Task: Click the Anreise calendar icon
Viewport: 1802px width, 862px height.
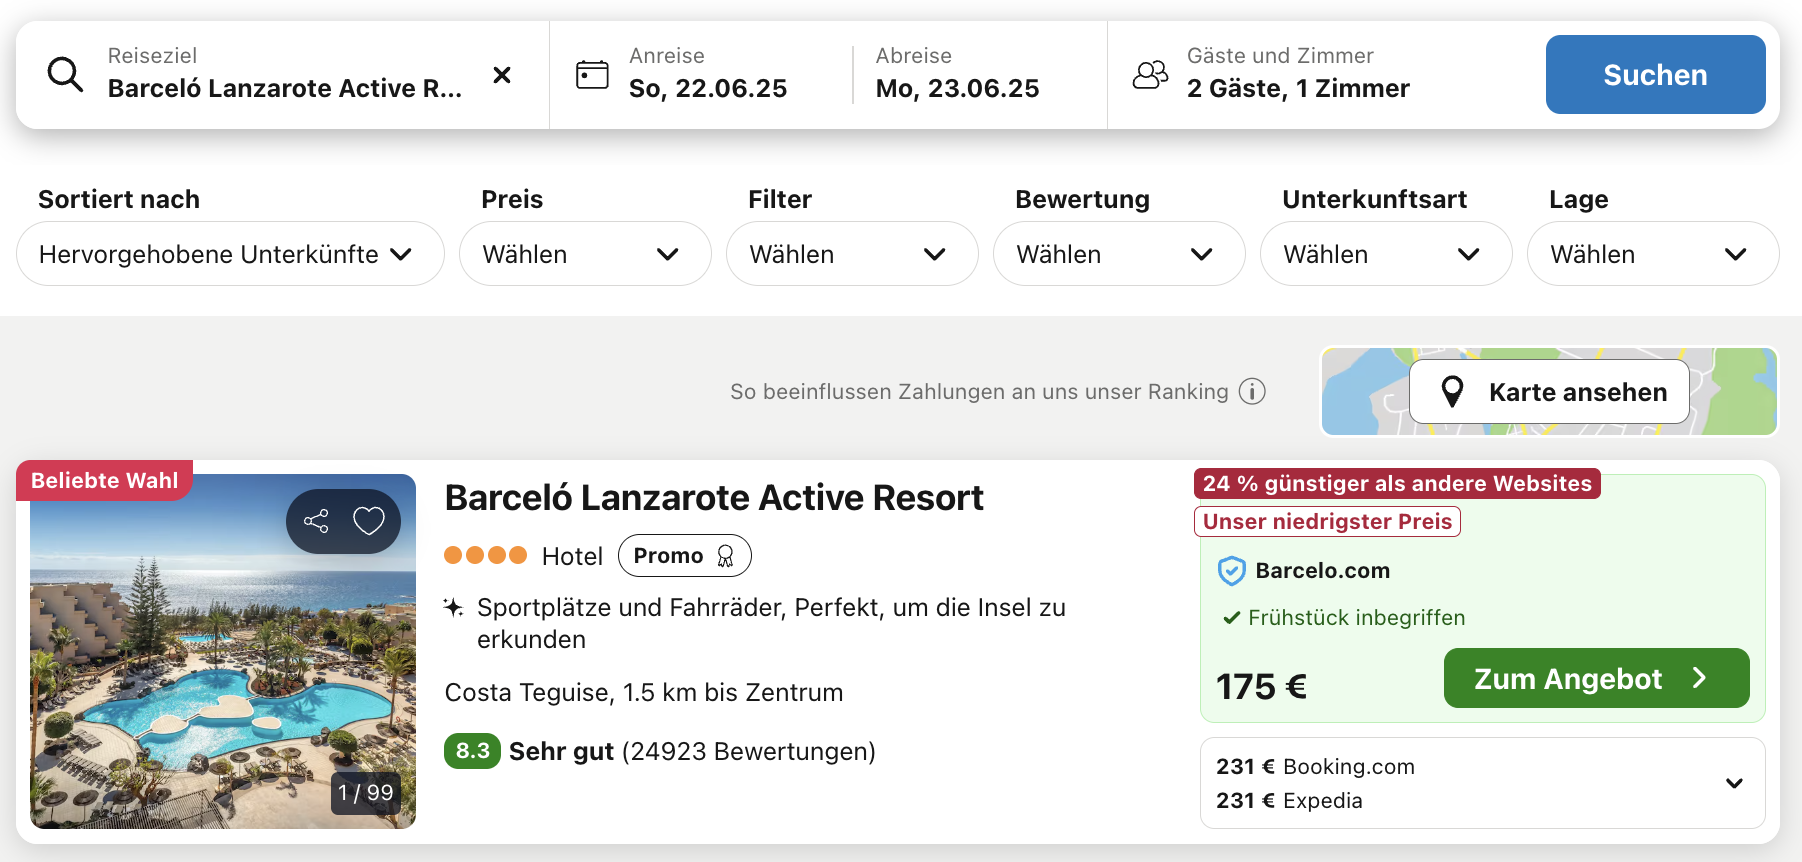Action: tap(592, 75)
